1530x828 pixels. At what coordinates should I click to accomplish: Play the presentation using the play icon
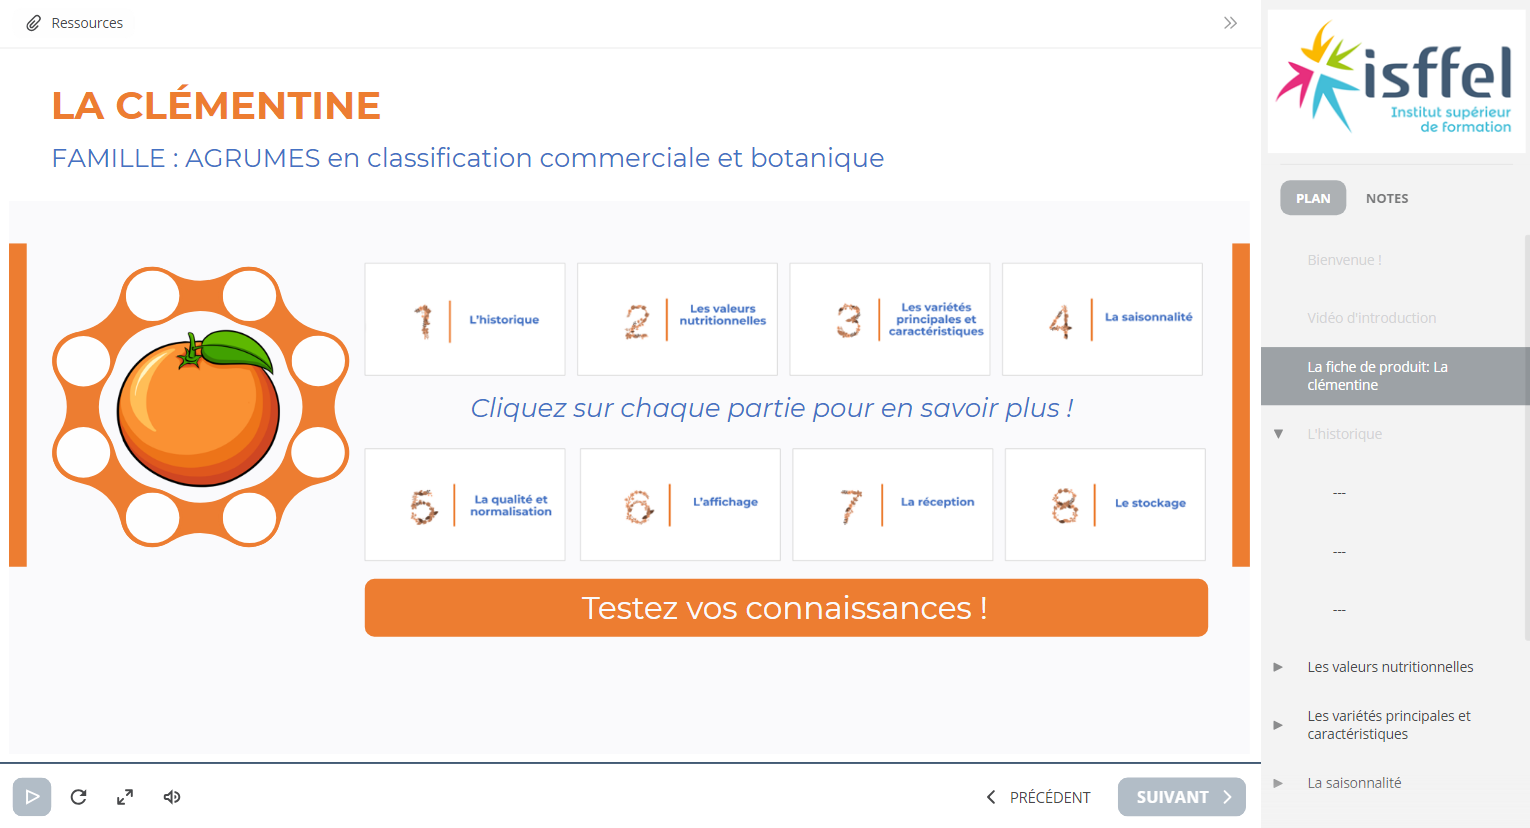pyautogui.click(x=31, y=797)
